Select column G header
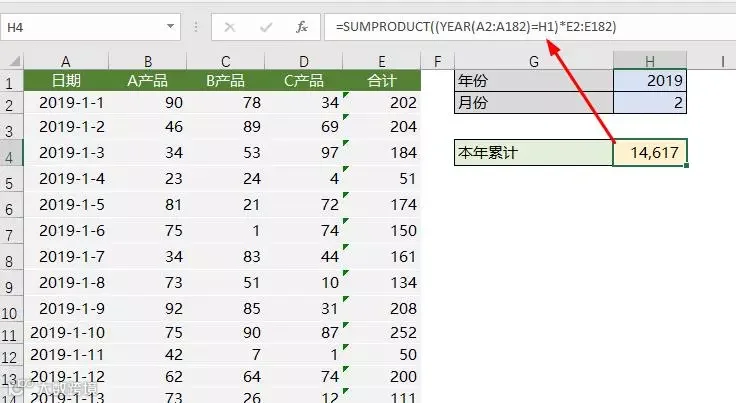Viewport: 736px width, 403px height. point(534,61)
